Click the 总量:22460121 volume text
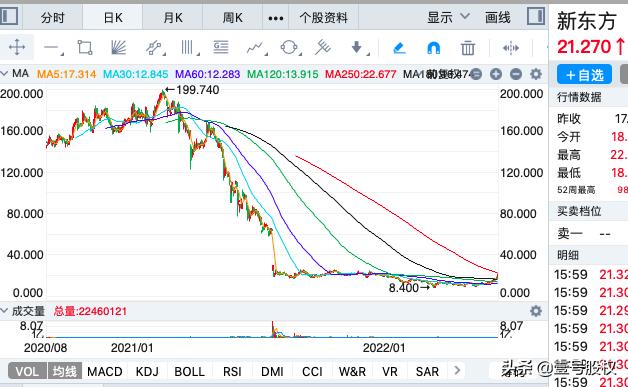 pyautogui.click(x=90, y=311)
